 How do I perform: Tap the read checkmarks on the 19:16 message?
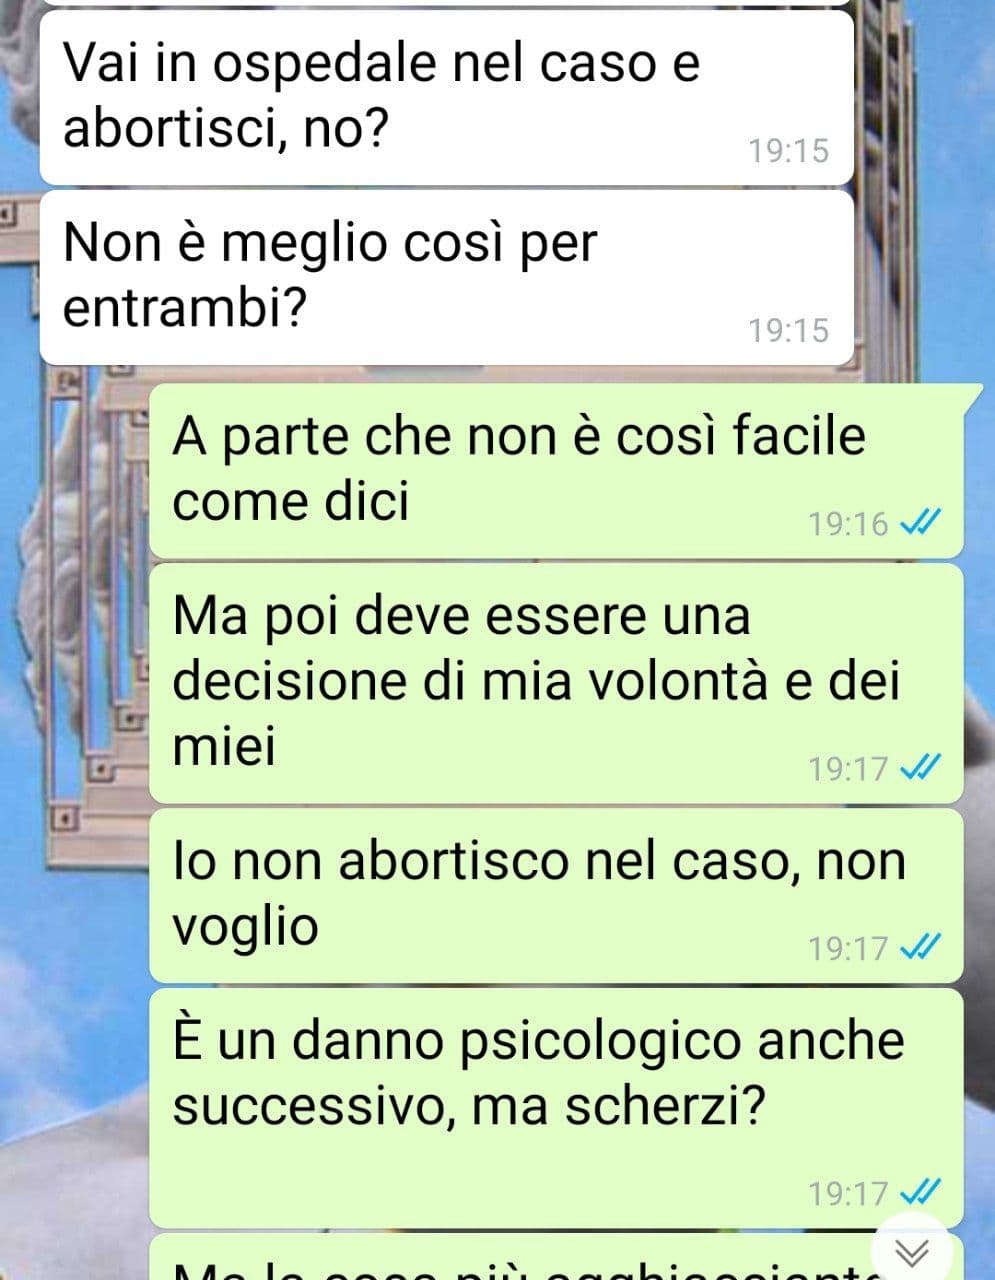[920, 523]
